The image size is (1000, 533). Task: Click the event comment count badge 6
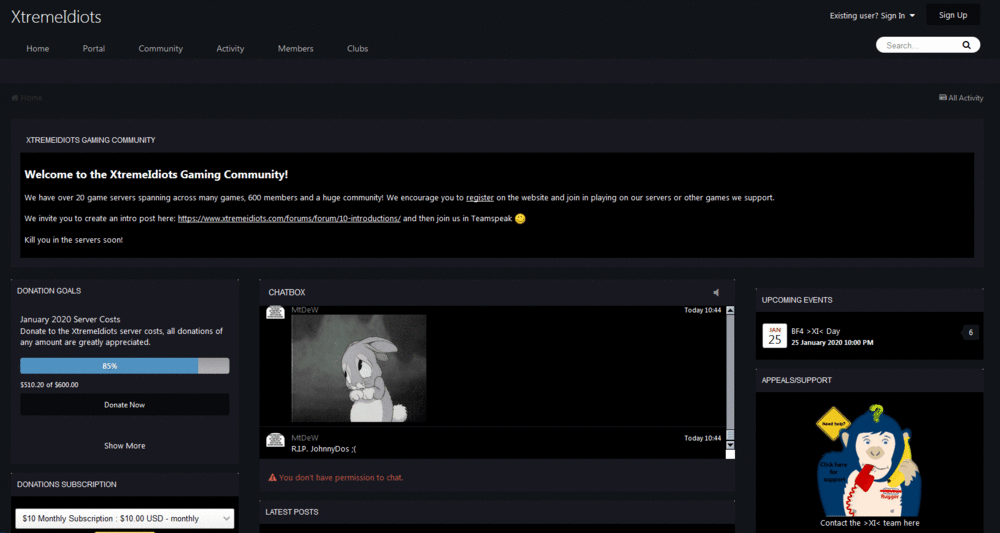tap(970, 332)
